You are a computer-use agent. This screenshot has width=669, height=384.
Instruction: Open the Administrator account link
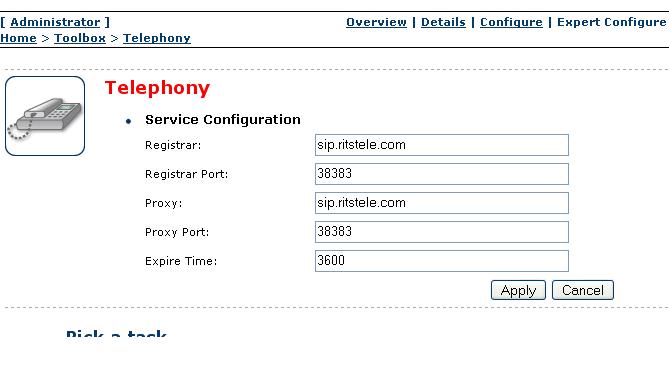pyautogui.click(x=55, y=22)
